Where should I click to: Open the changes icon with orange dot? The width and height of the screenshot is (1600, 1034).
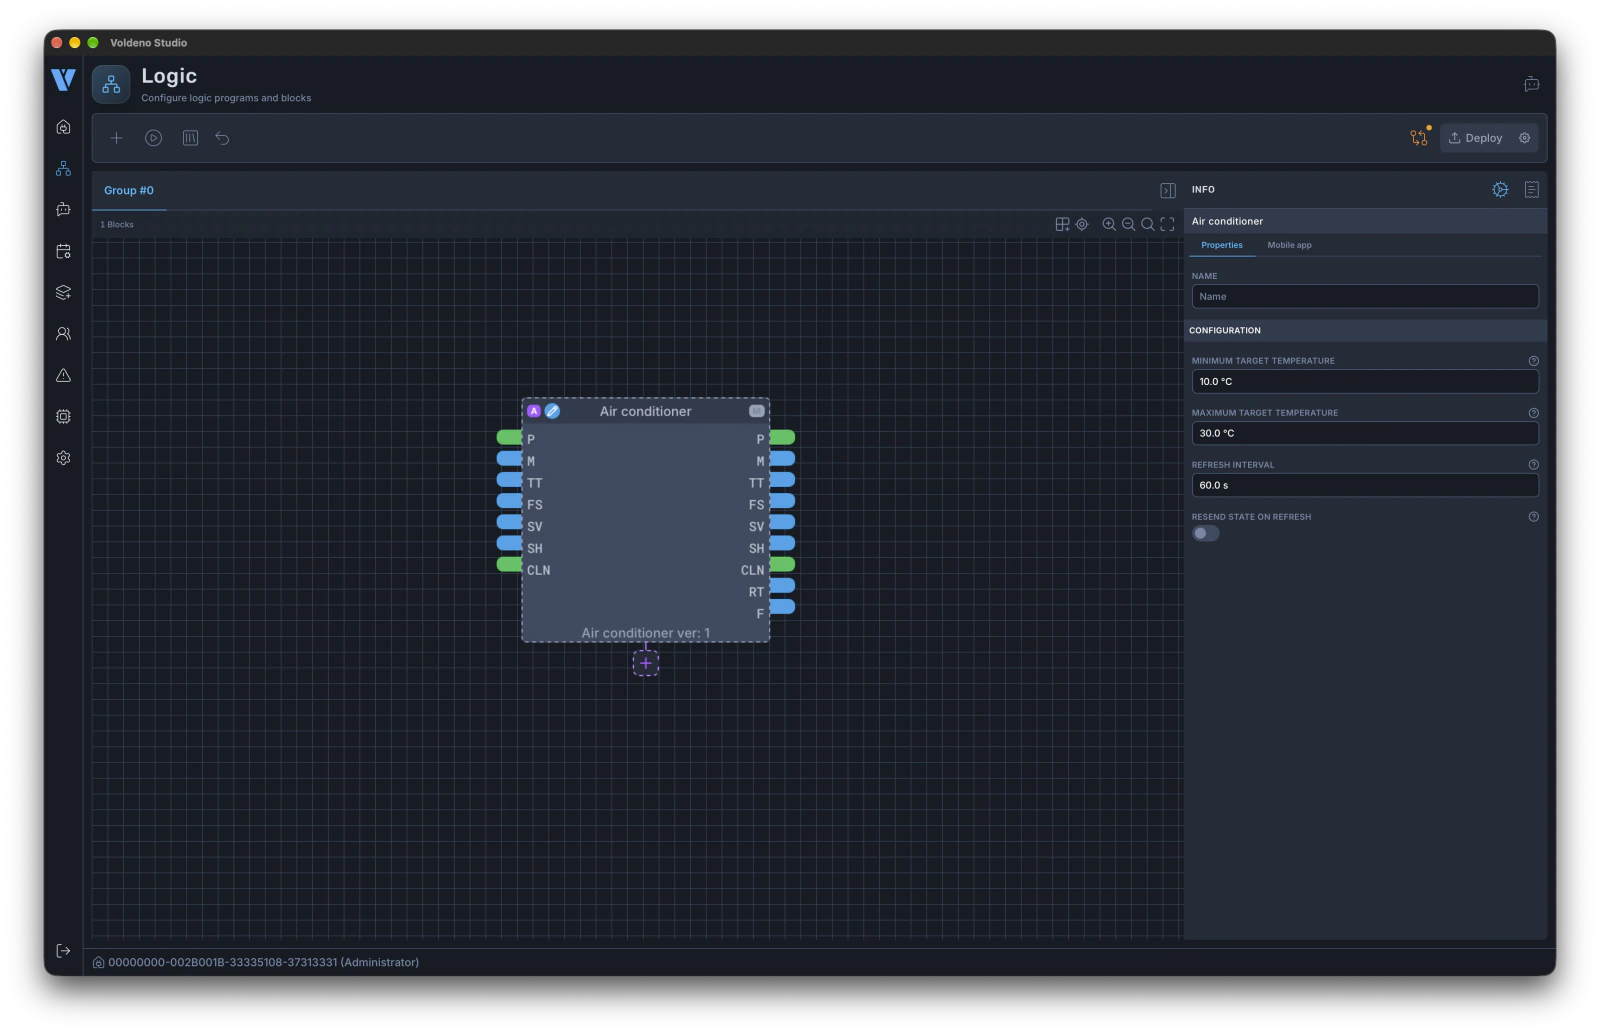[1419, 137]
